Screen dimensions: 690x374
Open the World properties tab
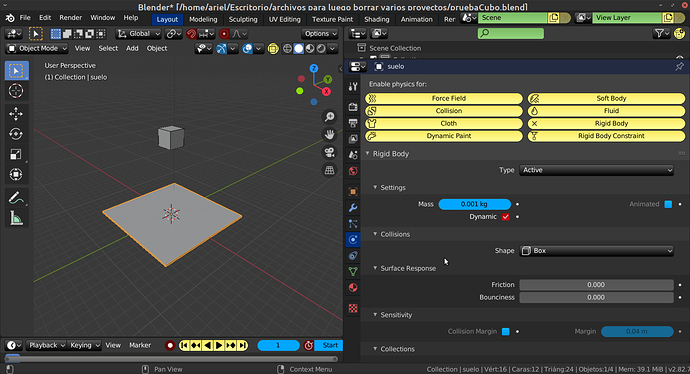click(x=353, y=171)
